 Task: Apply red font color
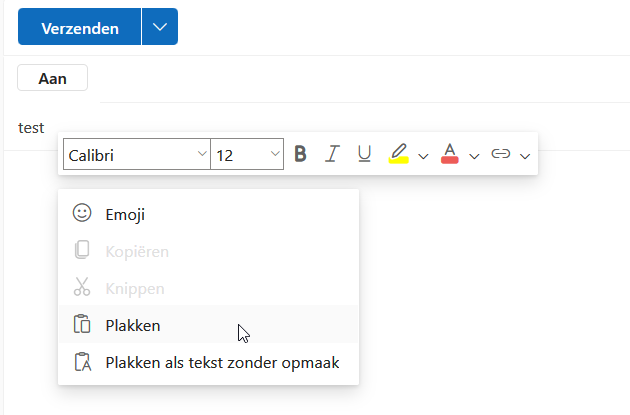[450, 154]
